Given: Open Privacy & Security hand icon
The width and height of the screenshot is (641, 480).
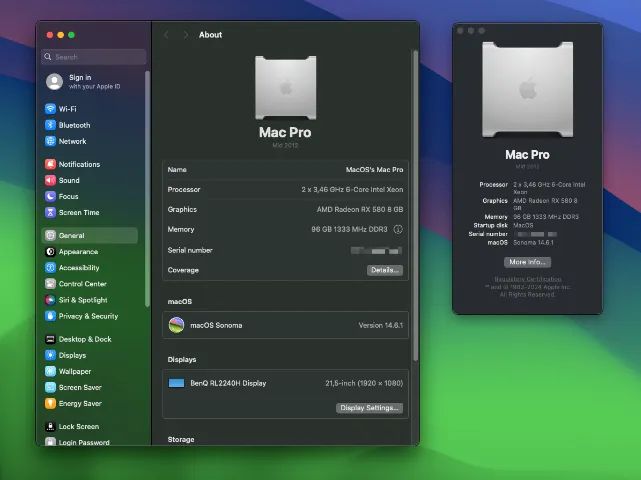Looking at the screenshot, I should coord(50,316).
